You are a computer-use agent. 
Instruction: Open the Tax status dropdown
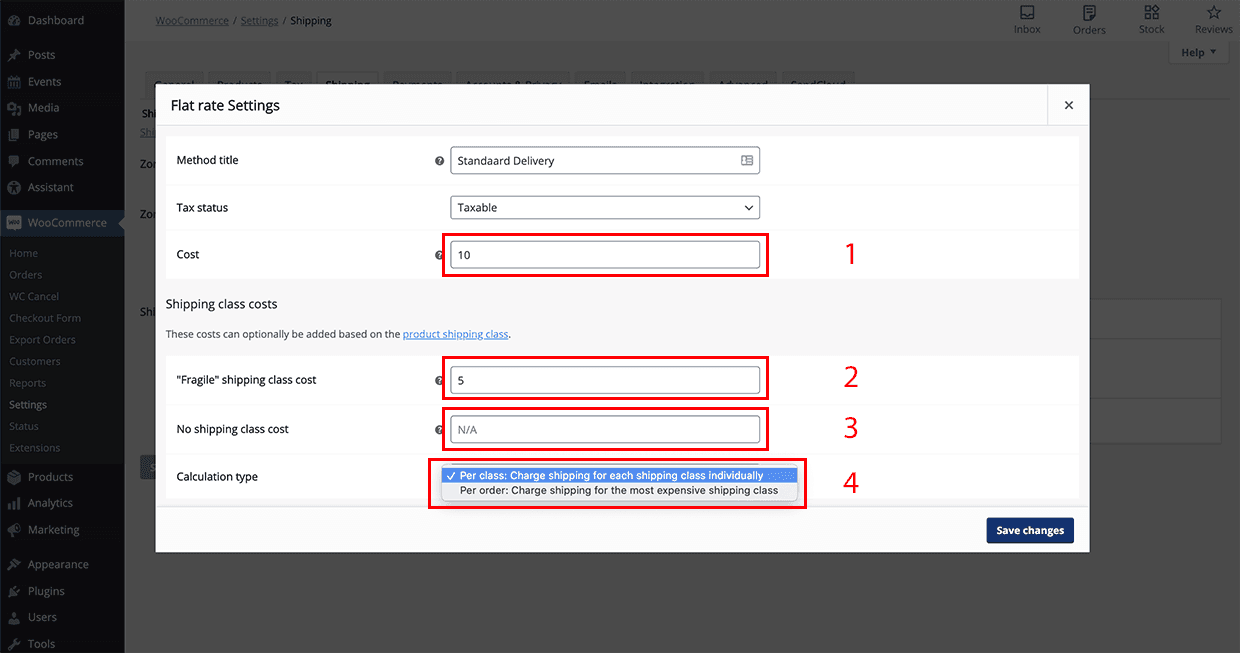(x=605, y=207)
